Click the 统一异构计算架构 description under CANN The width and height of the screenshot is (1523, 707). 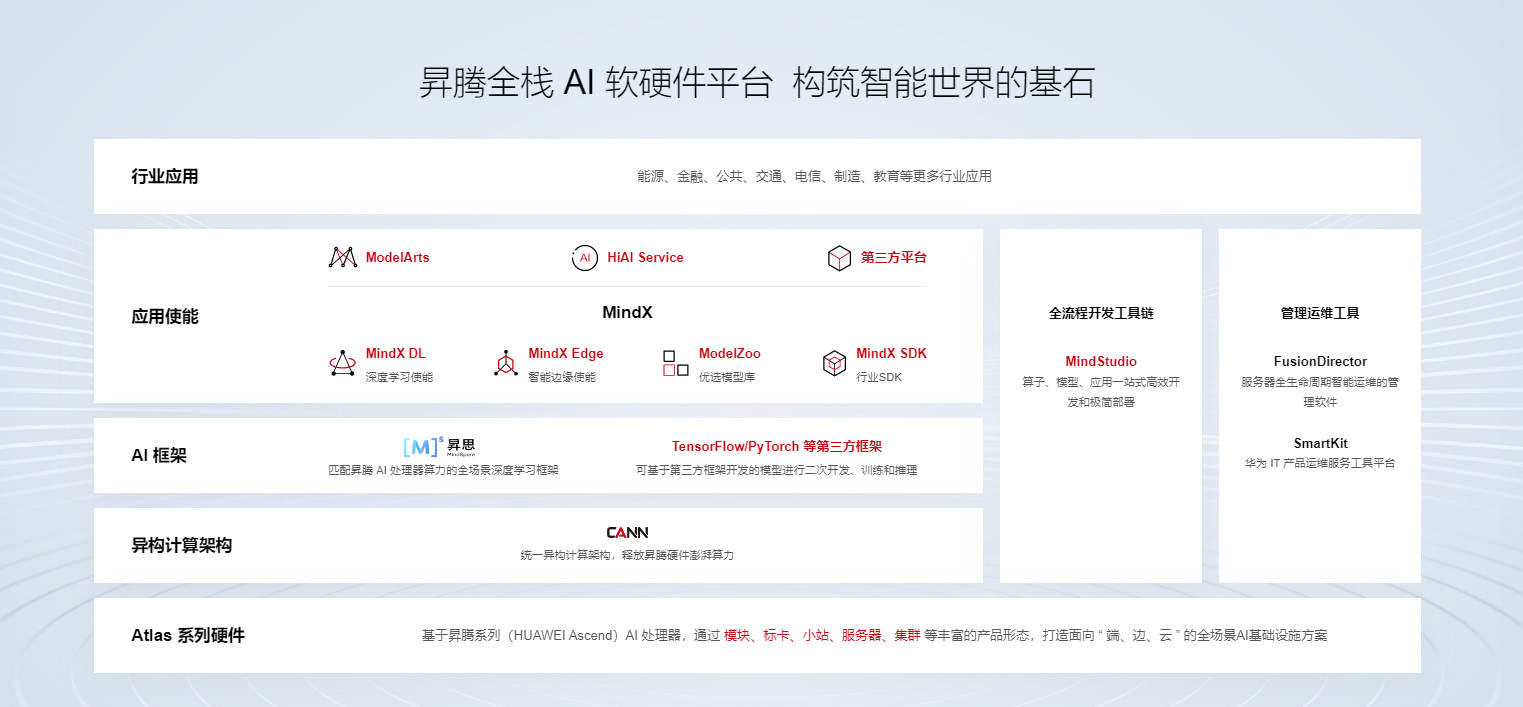[x=627, y=555]
